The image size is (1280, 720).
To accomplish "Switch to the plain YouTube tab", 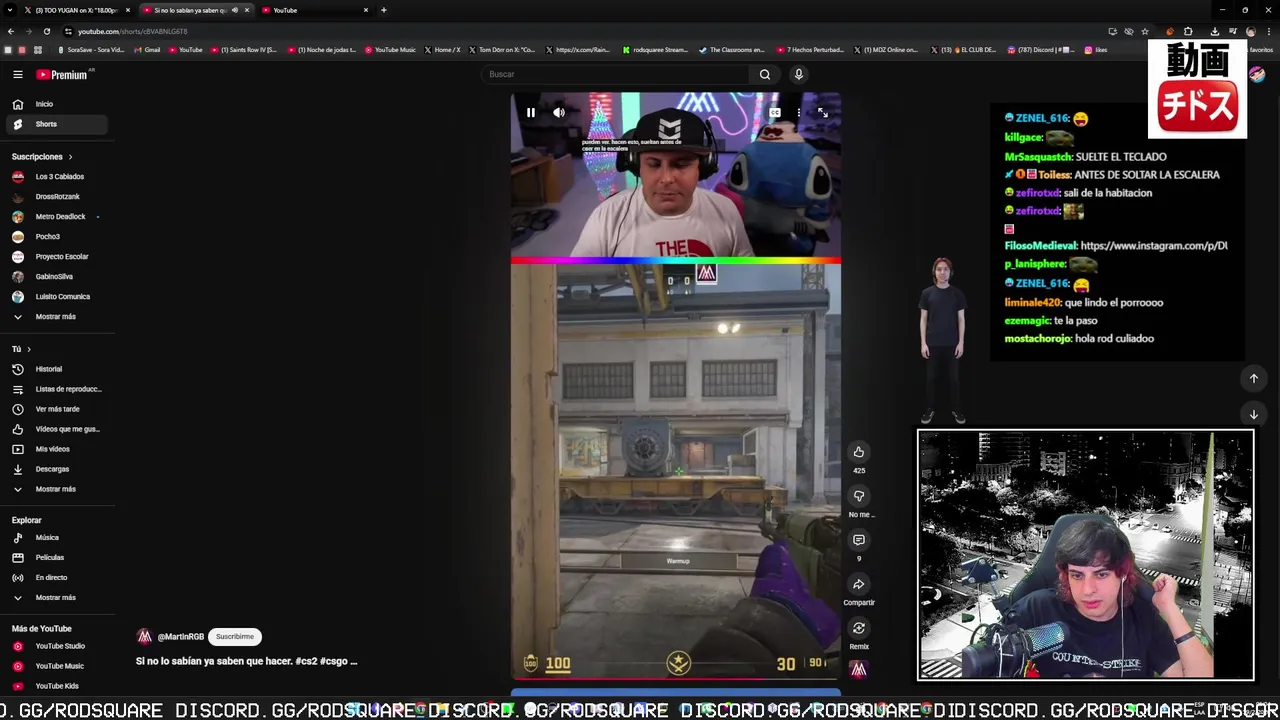I will [x=315, y=10].
